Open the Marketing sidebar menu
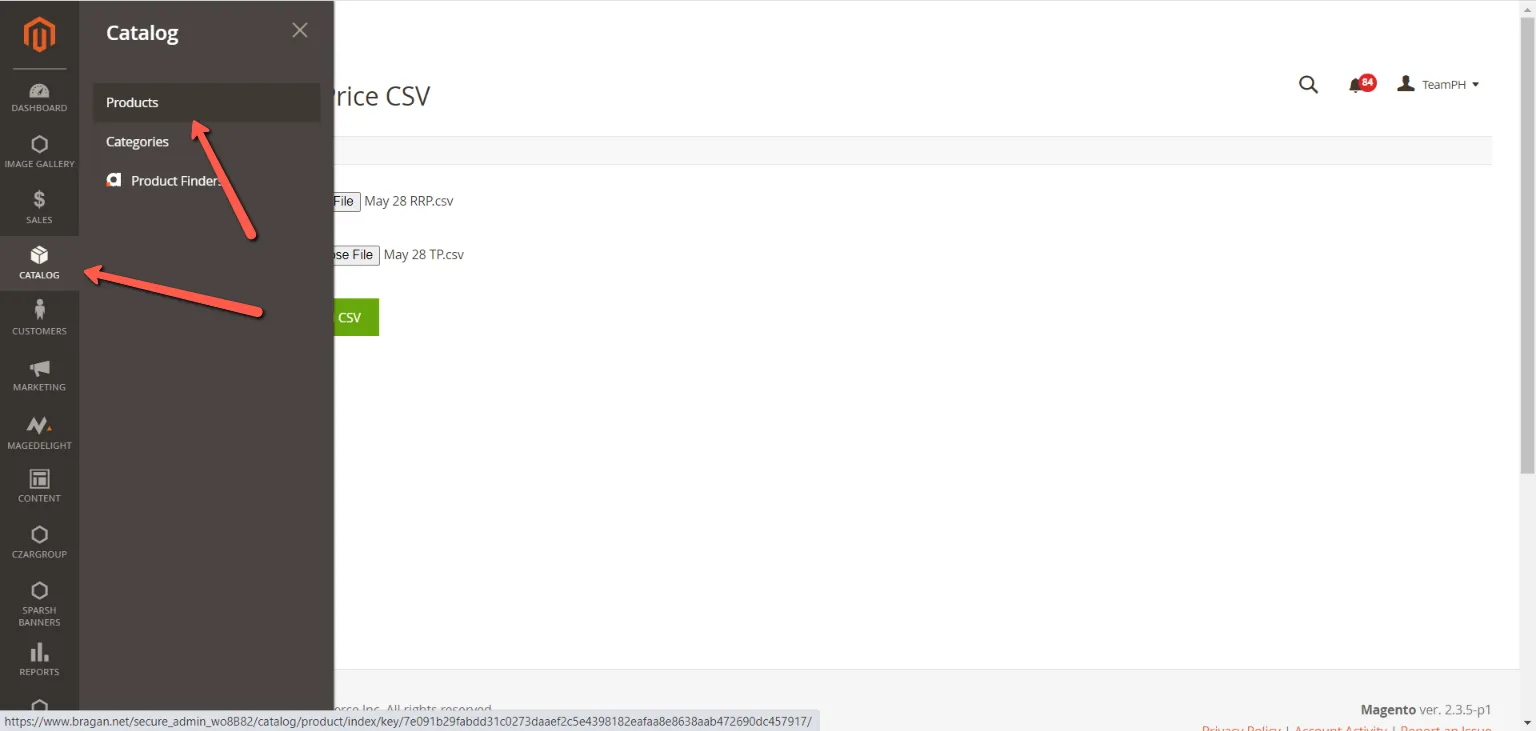The image size is (1536, 731). click(x=39, y=375)
